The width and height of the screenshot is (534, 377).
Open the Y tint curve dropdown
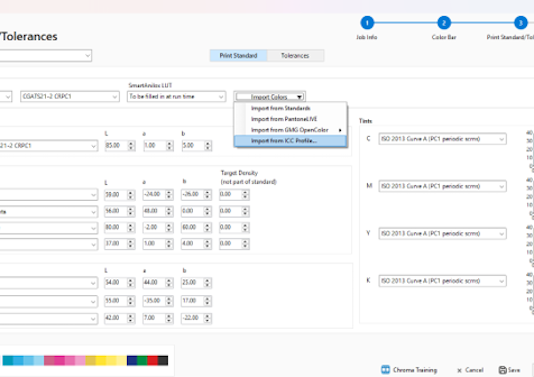(x=442, y=234)
